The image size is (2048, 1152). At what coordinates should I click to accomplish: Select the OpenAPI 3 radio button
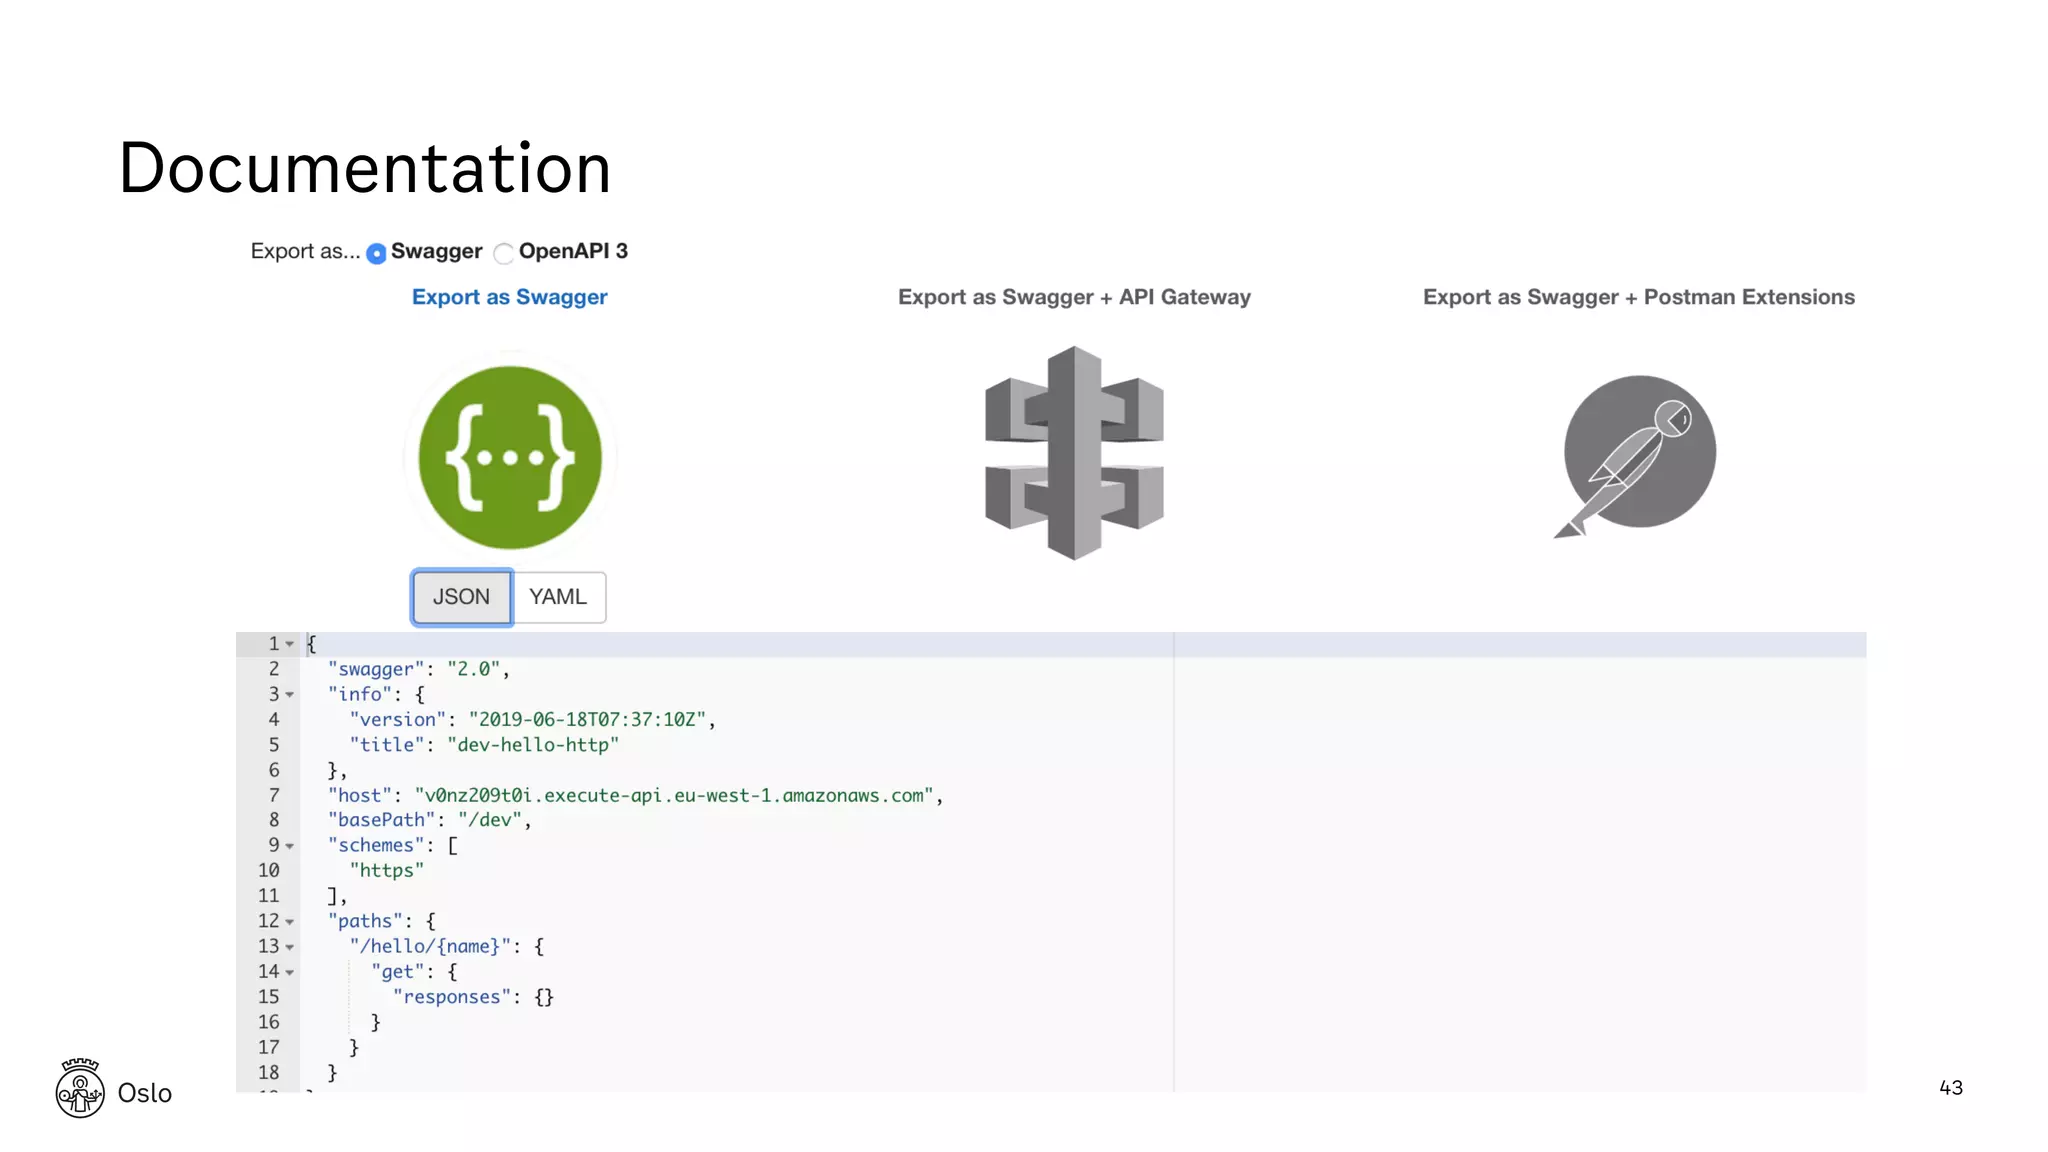tap(504, 253)
